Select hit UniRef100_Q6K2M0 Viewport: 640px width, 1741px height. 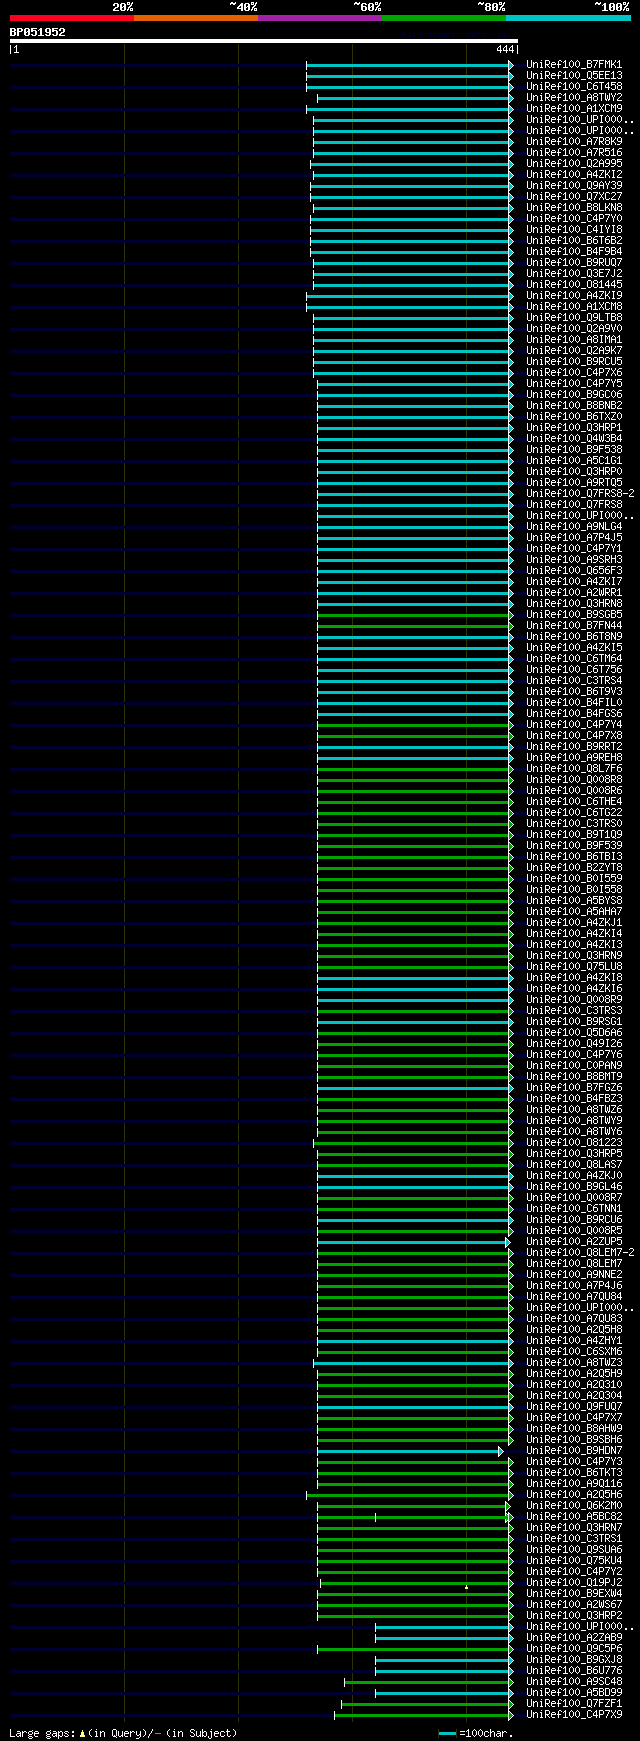574,1506
